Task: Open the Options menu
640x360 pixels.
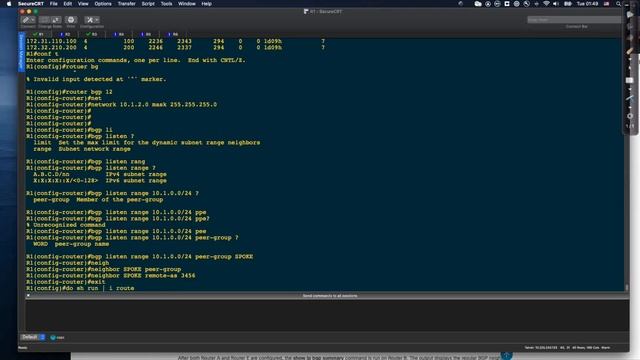Action: point(103,4)
